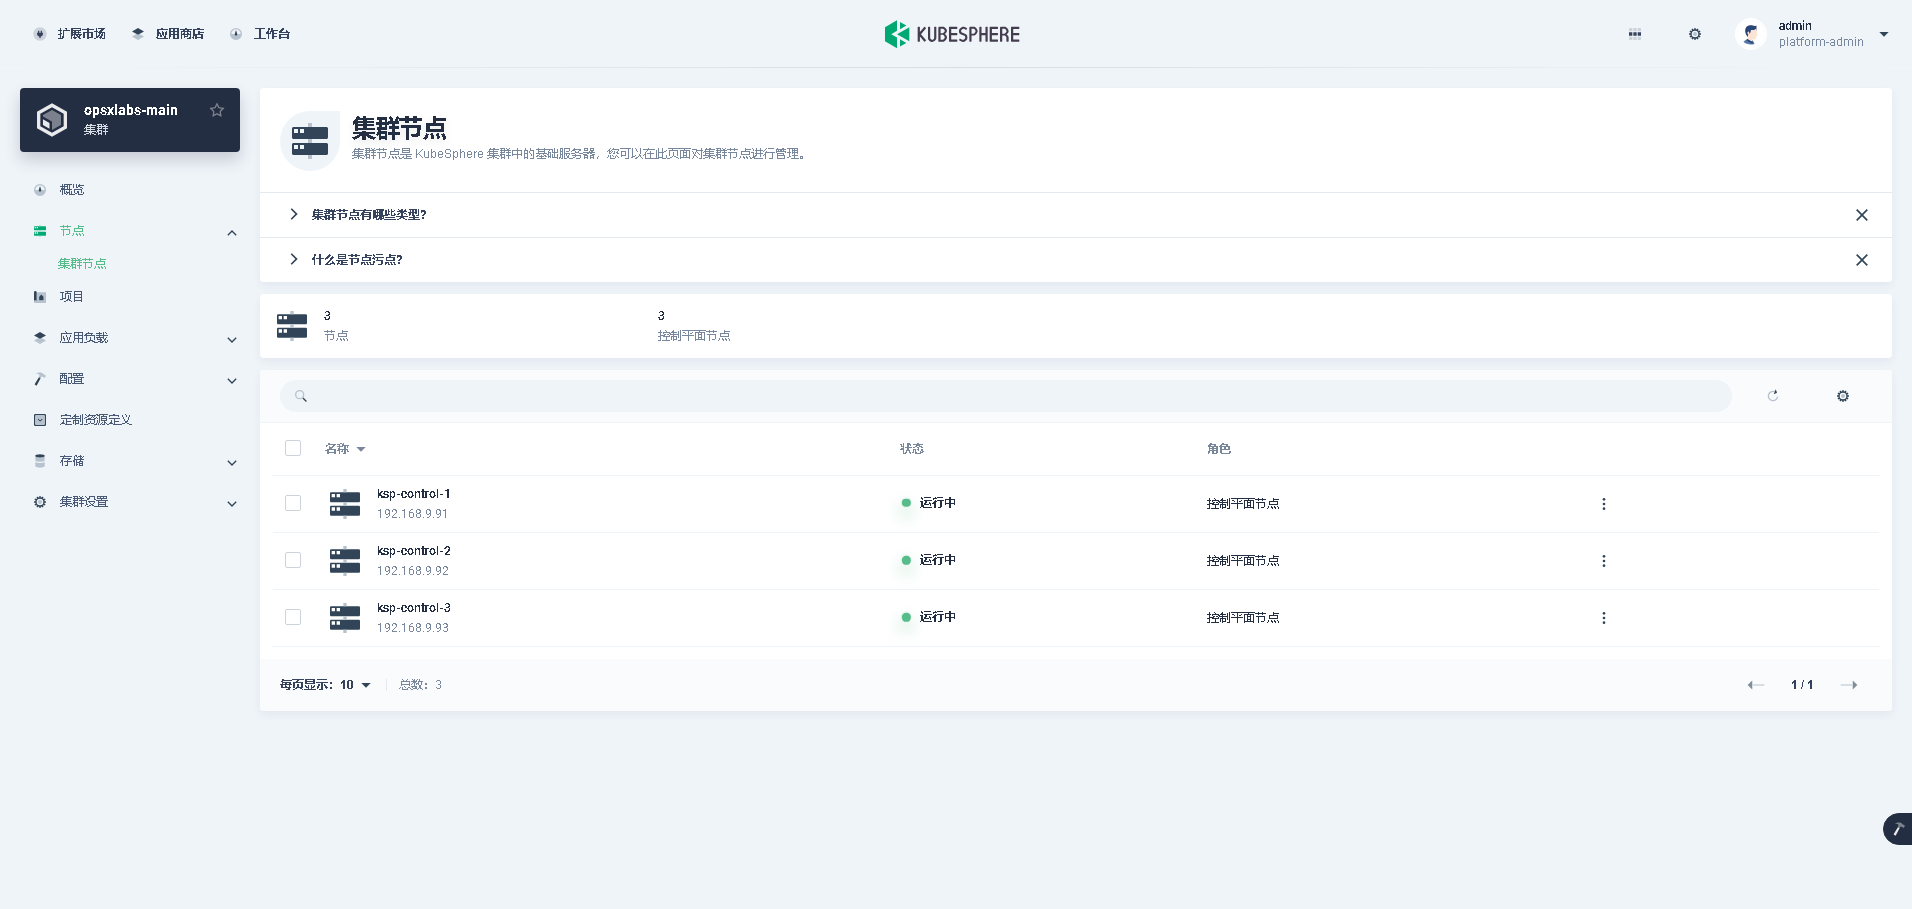Click the IP address 192.168.9.93
Image resolution: width=1912 pixels, height=909 pixels.
click(x=413, y=628)
